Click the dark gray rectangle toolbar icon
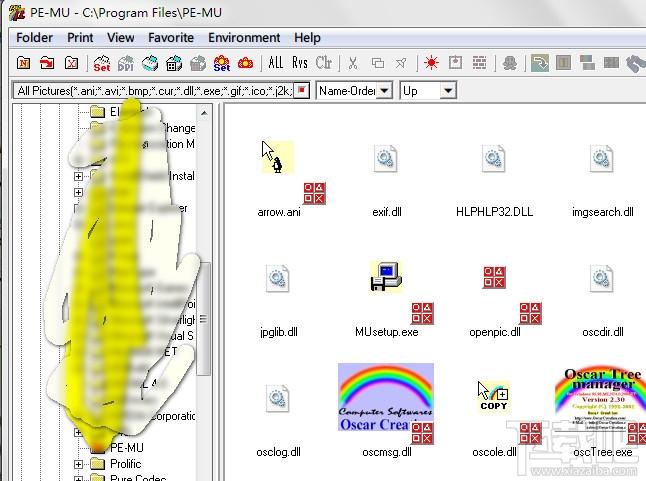This screenshot has width=646, height=481. click(x=611, y=63)
